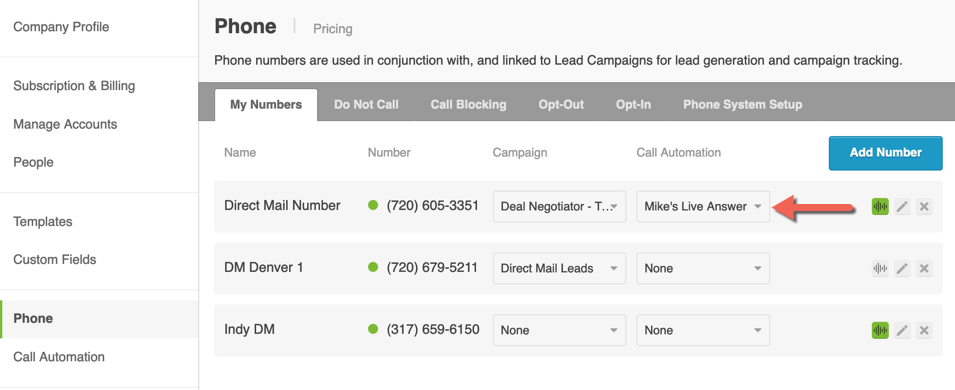The width and height of the screenshot is (955, 390).
Task: Click the Add Number button
Action: coord(886,153)
